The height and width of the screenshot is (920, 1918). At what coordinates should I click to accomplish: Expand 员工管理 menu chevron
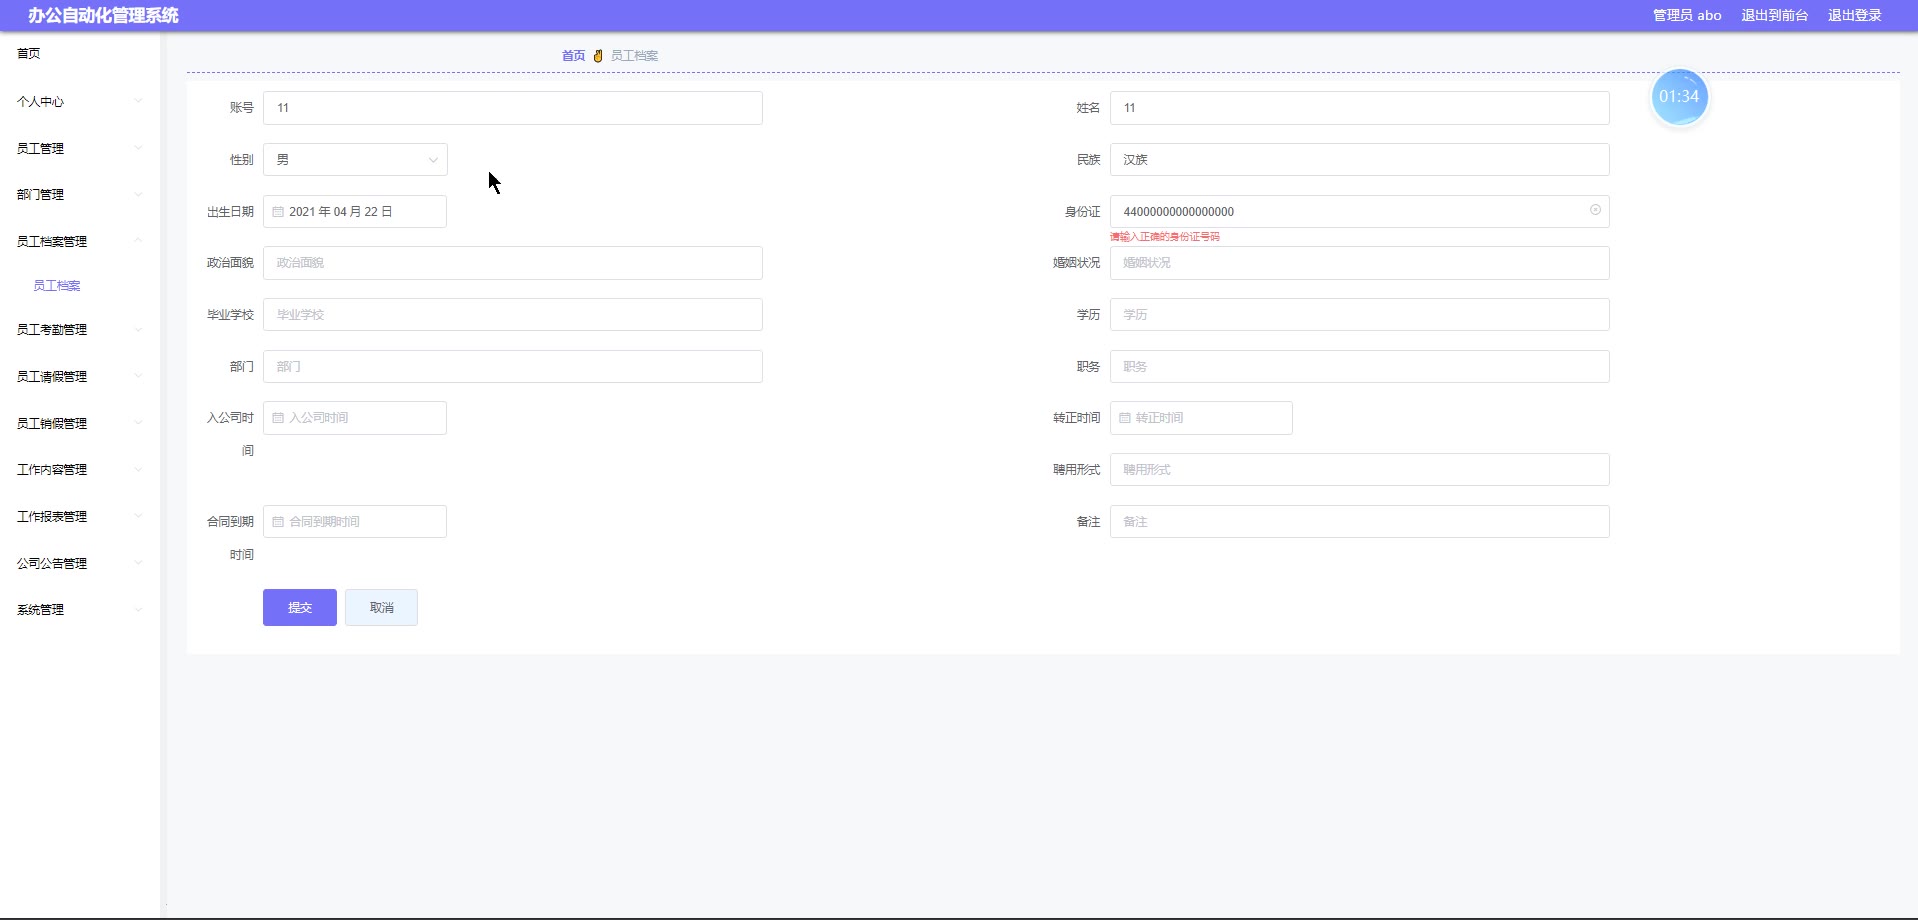[138, 148]
